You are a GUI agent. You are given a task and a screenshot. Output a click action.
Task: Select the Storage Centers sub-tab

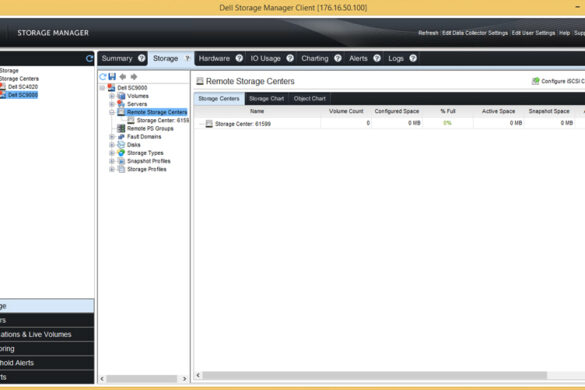pyautogui.click(x=219, y=99)
